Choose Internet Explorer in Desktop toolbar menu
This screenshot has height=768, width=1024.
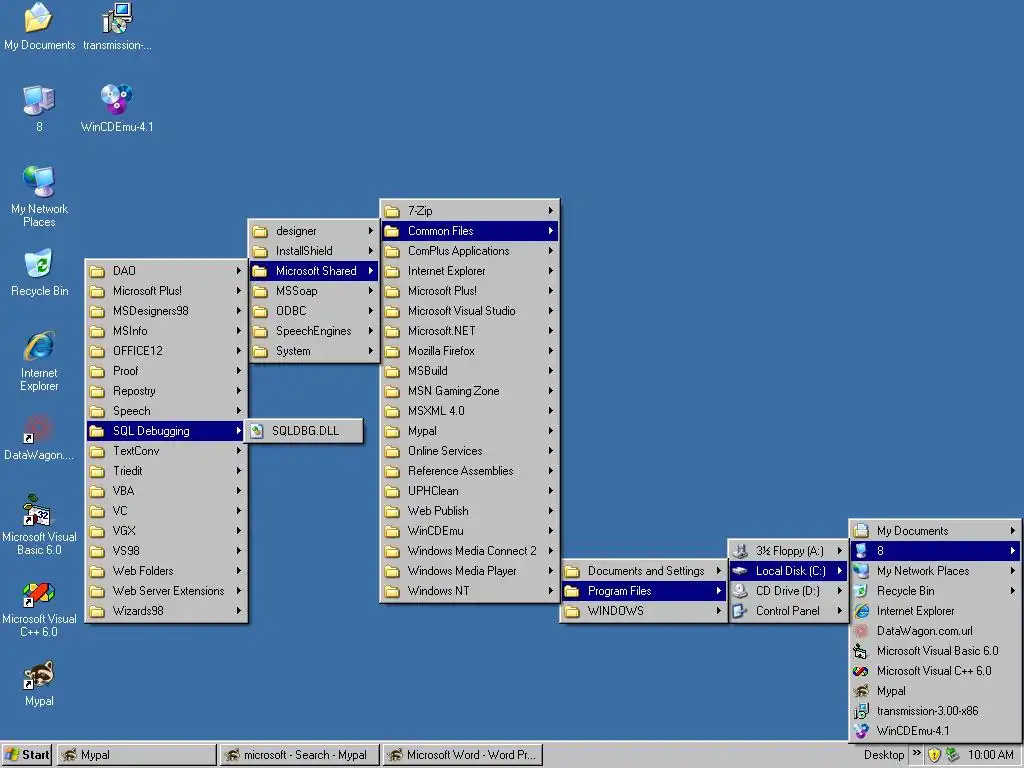[x=935, y=611]
